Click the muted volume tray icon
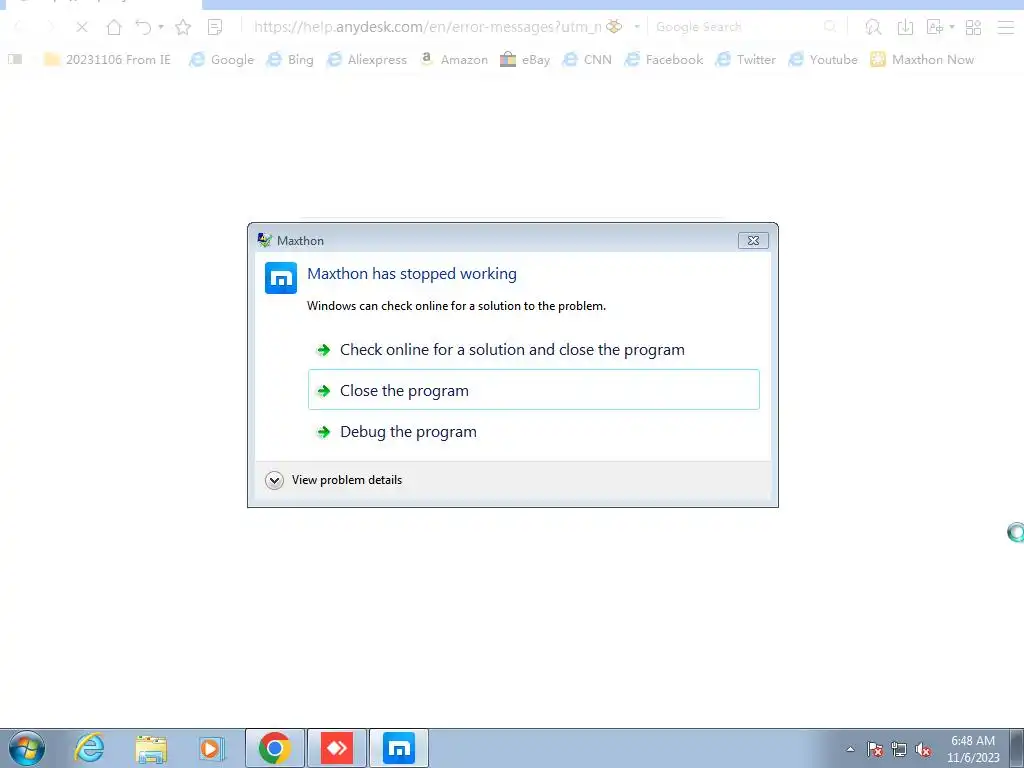This screenshot has height=768, width=1024. pos(923,749)
